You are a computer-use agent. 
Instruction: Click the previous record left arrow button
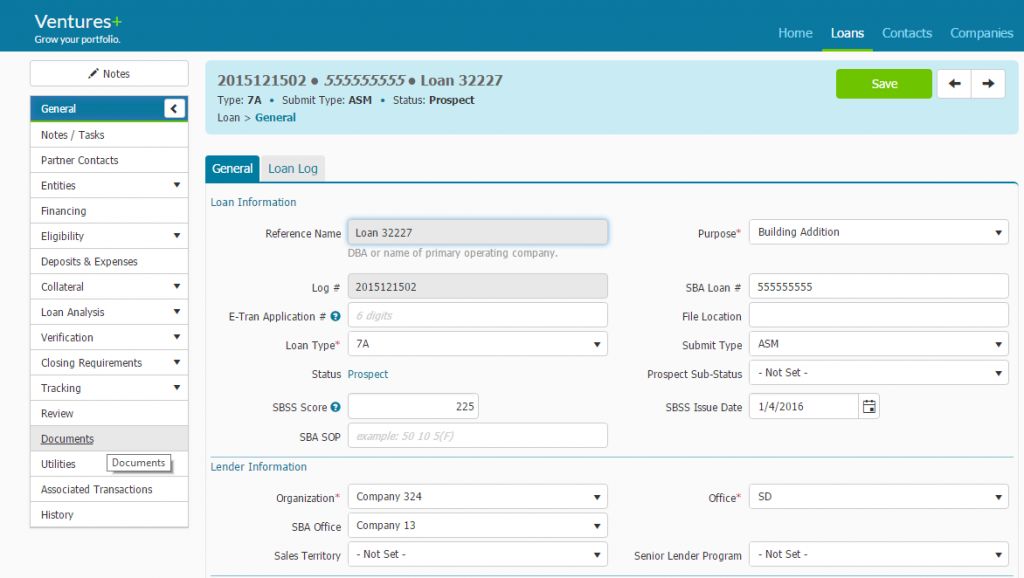pos(953,84)
